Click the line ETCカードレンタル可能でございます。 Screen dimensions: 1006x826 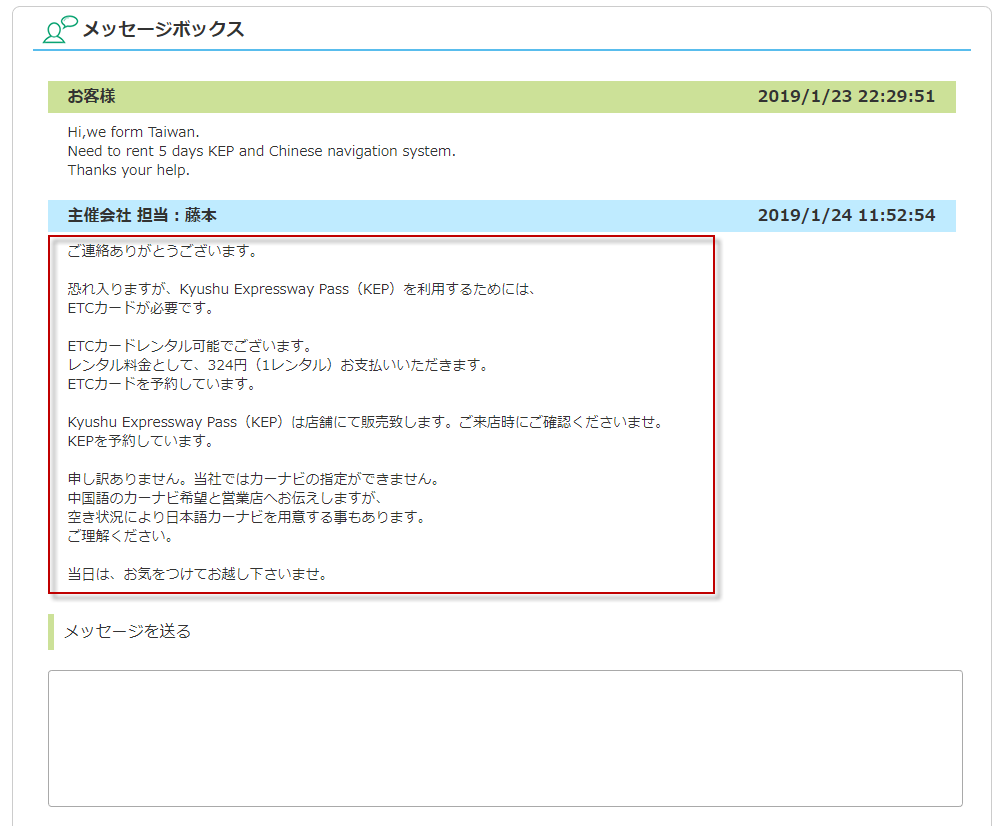pos(190,346)
